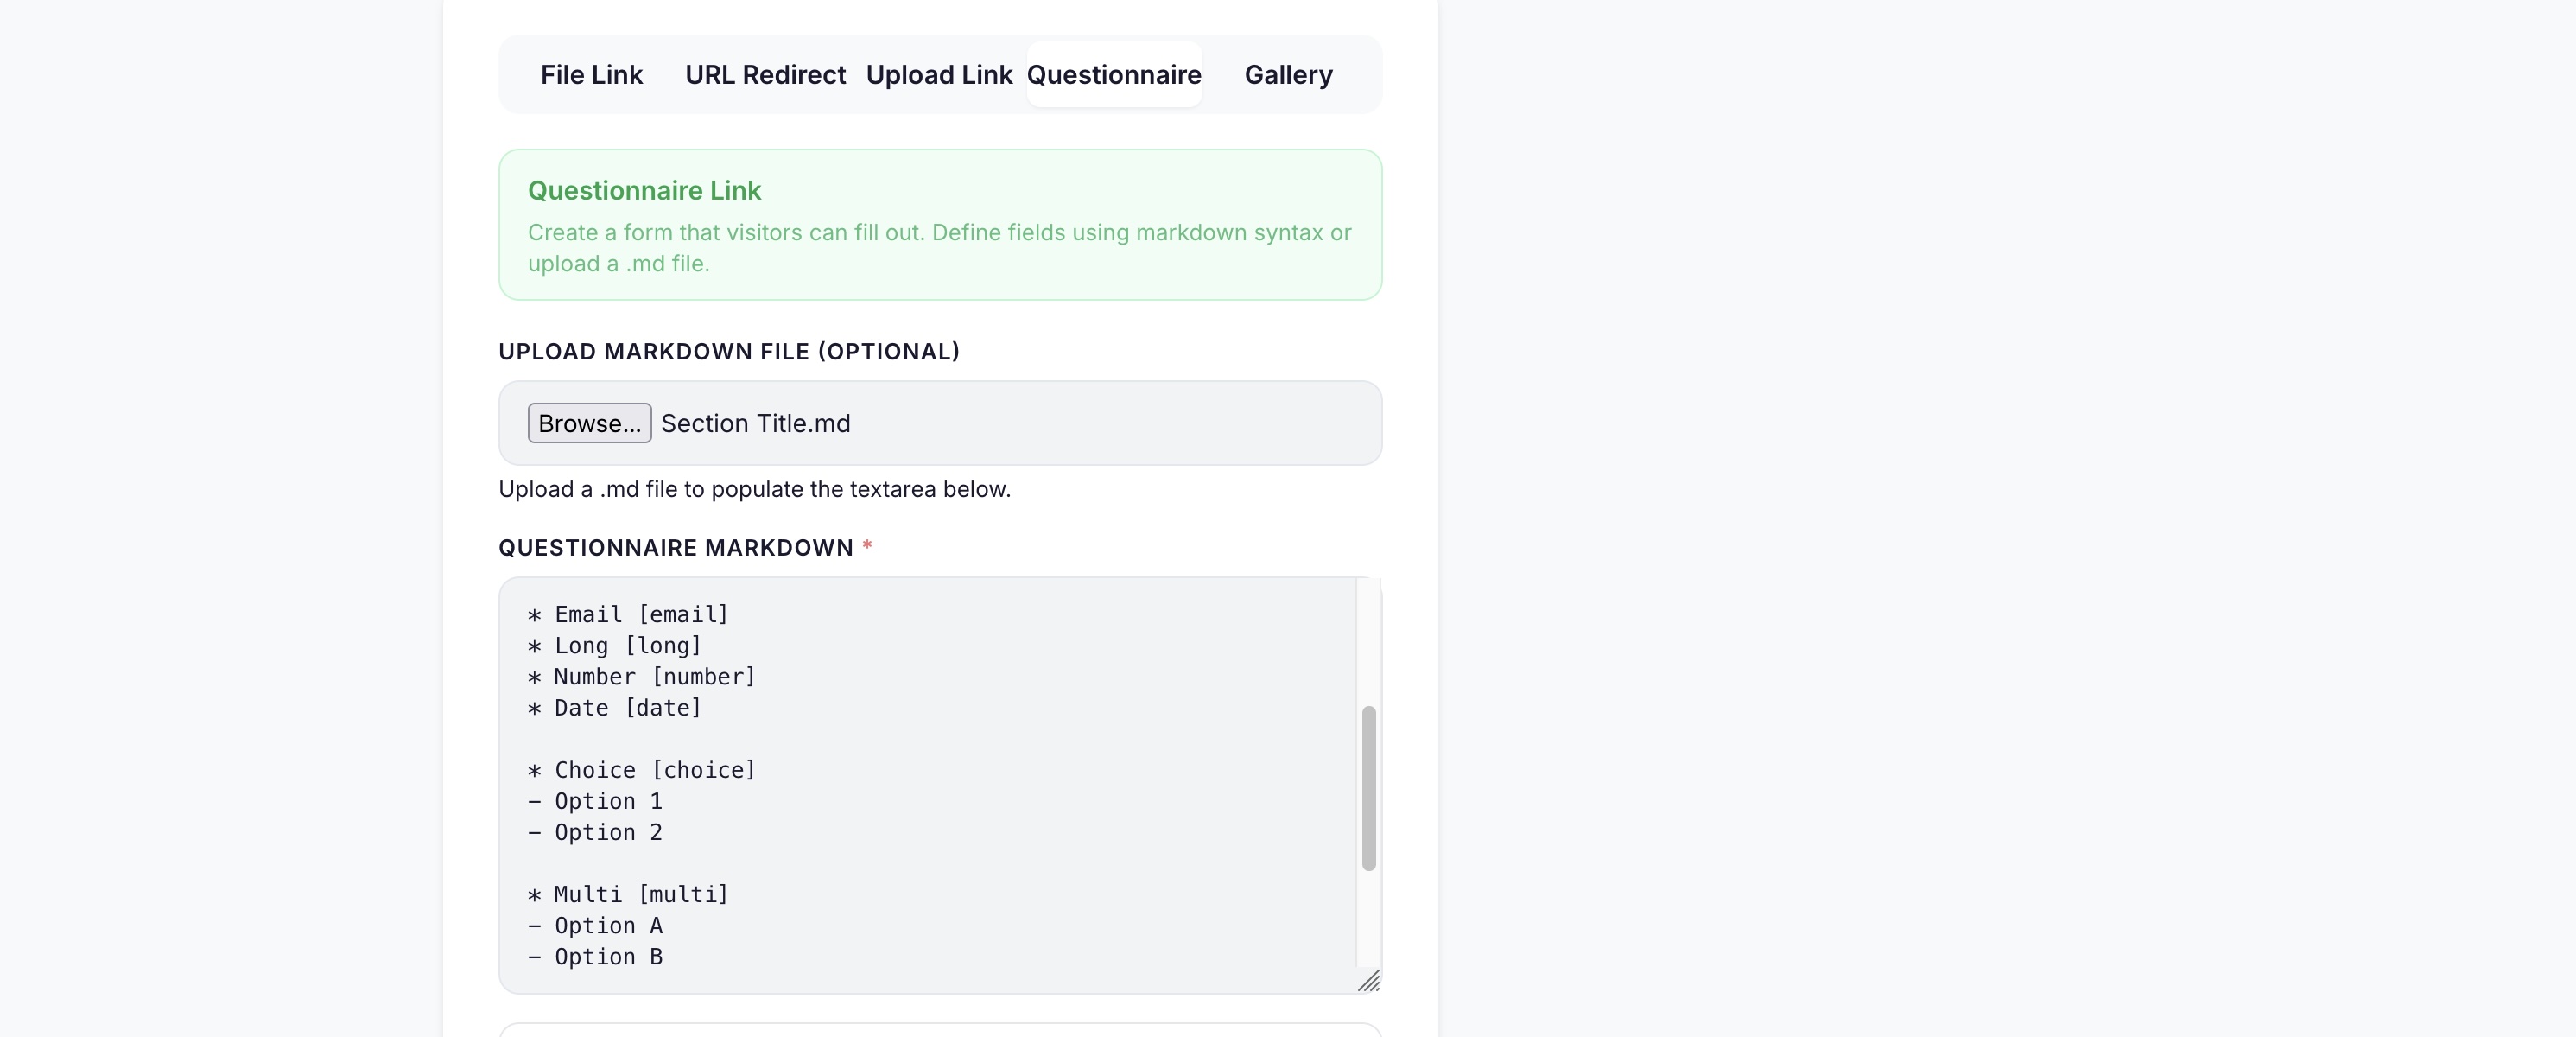Screen dimensions: 2576x1037
Task: Click the Section Title.md filename text
Action: 755,423
